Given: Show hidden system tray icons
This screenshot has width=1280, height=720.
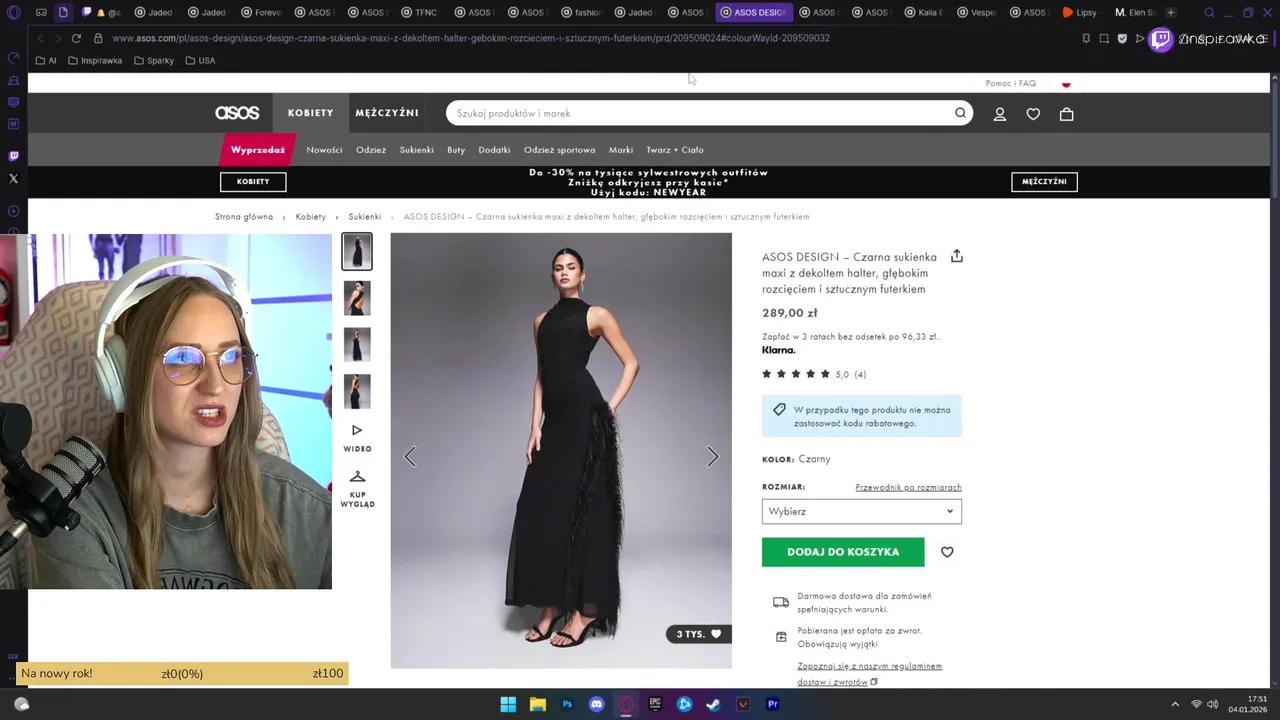Looking at the screenshot, I should tap(1175, 704).
